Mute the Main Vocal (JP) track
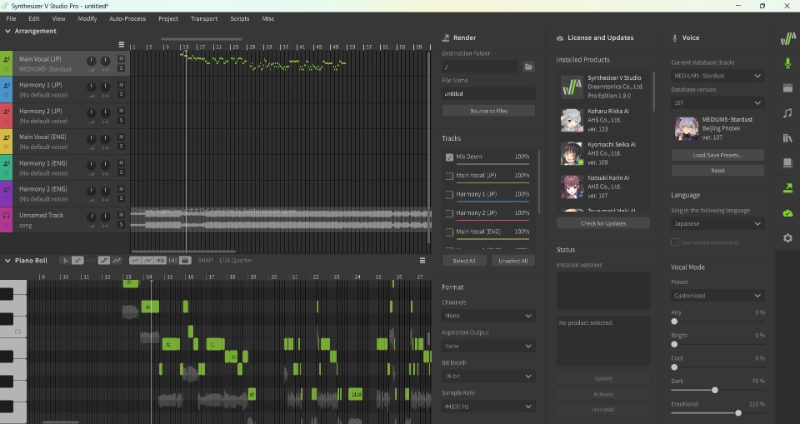This screenshot has height=424, width=800. (x=121, y=59)
